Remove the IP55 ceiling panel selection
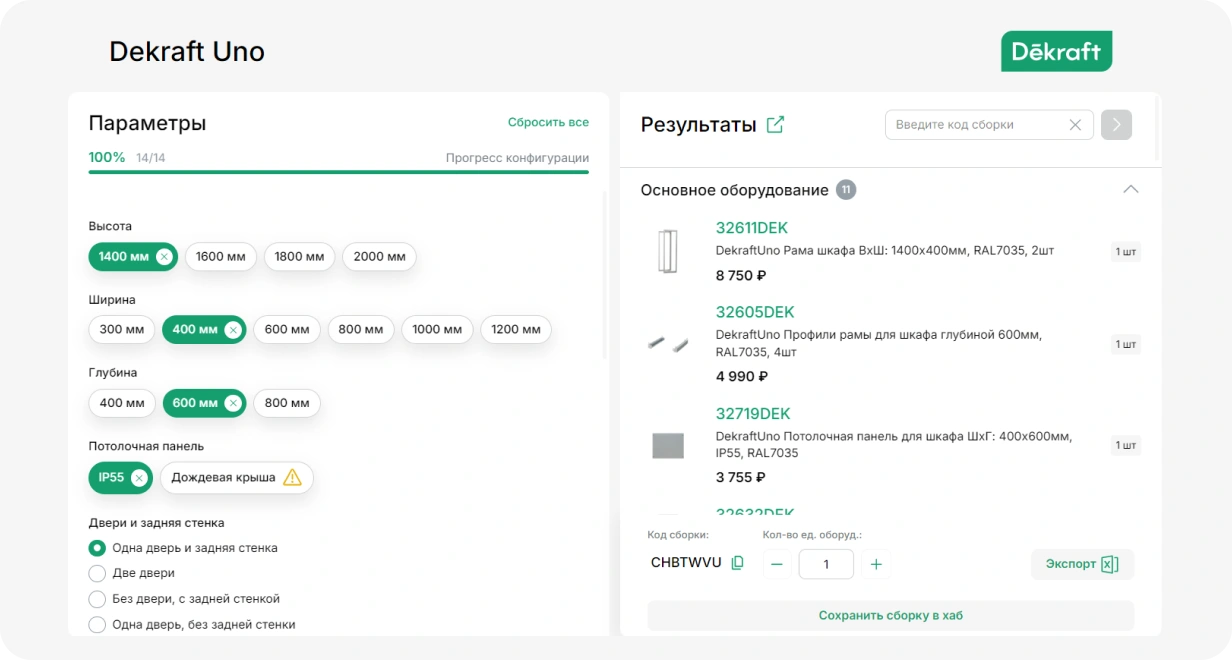 [139, 478]
